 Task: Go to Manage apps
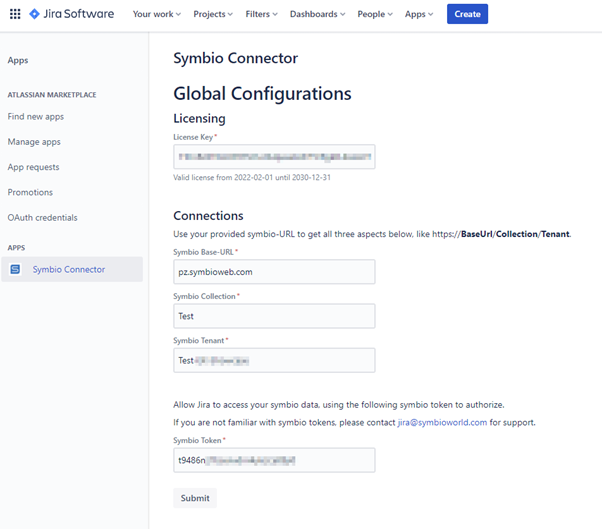34,142
